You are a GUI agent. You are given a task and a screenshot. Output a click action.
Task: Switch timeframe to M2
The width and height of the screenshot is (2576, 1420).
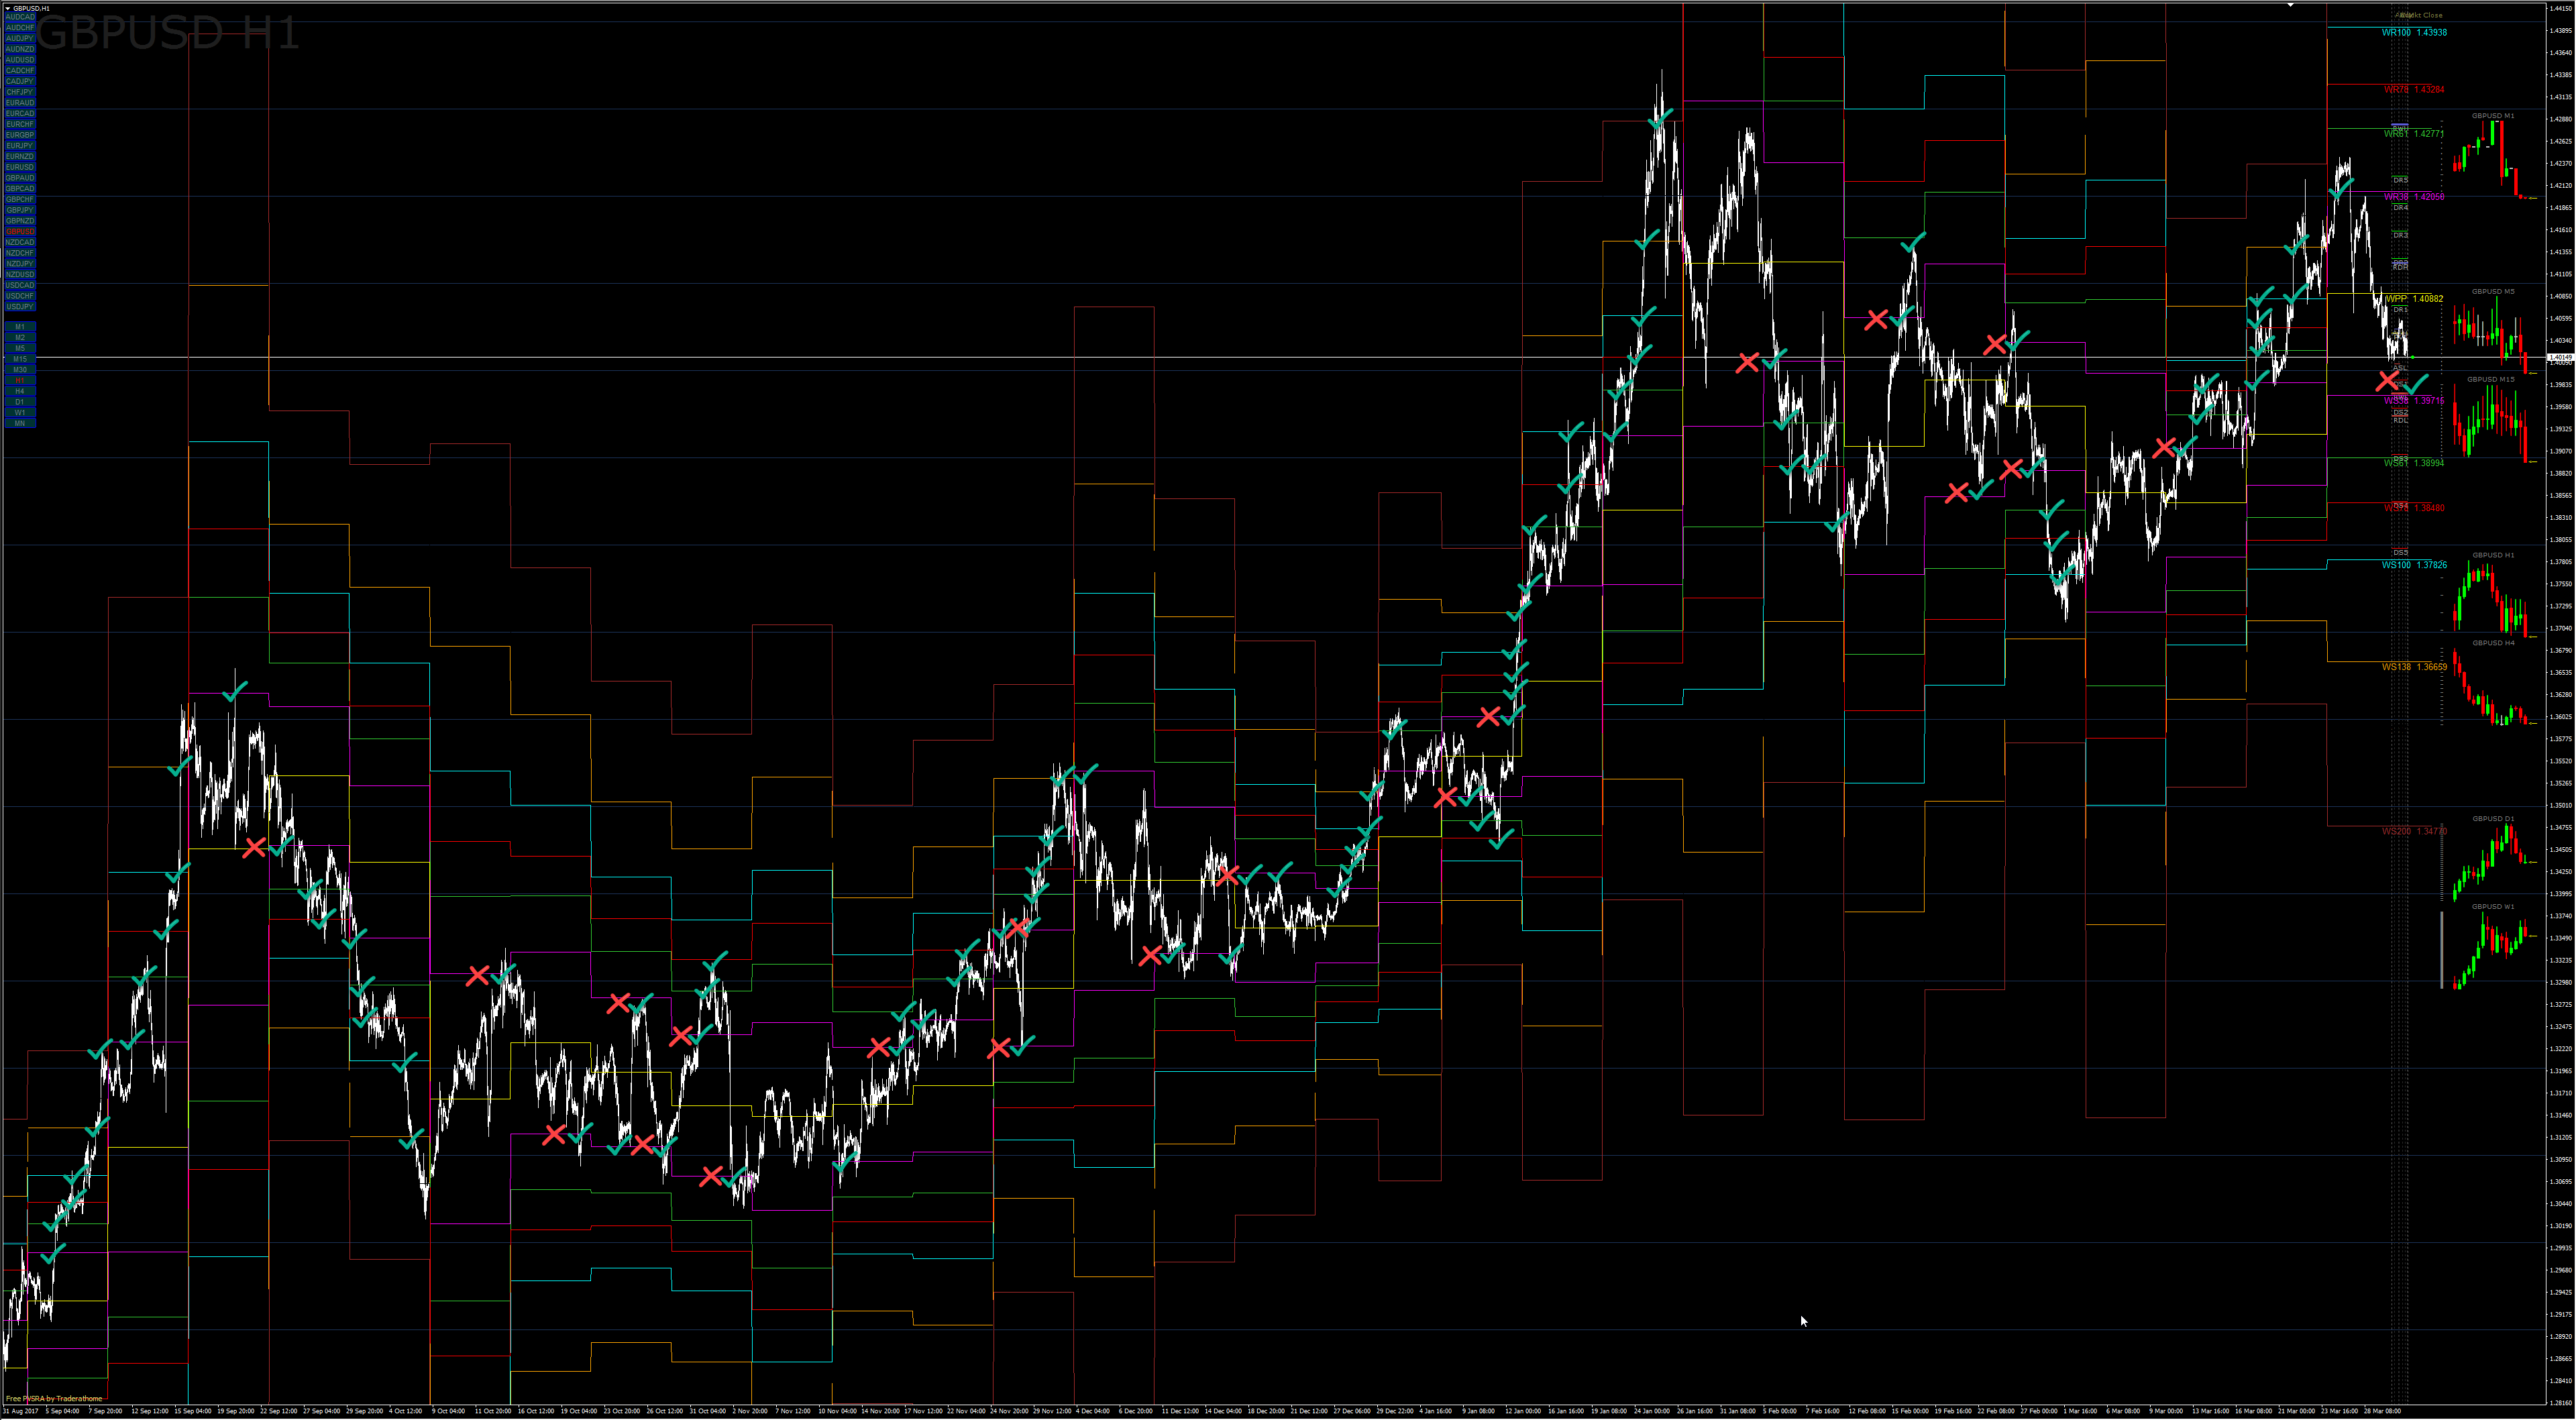[20, 338]
